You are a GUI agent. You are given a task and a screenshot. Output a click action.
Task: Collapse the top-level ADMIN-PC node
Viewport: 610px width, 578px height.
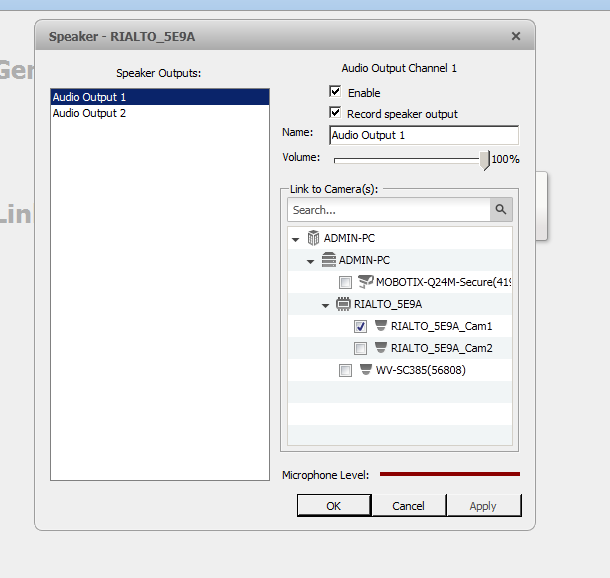point(296,240)
